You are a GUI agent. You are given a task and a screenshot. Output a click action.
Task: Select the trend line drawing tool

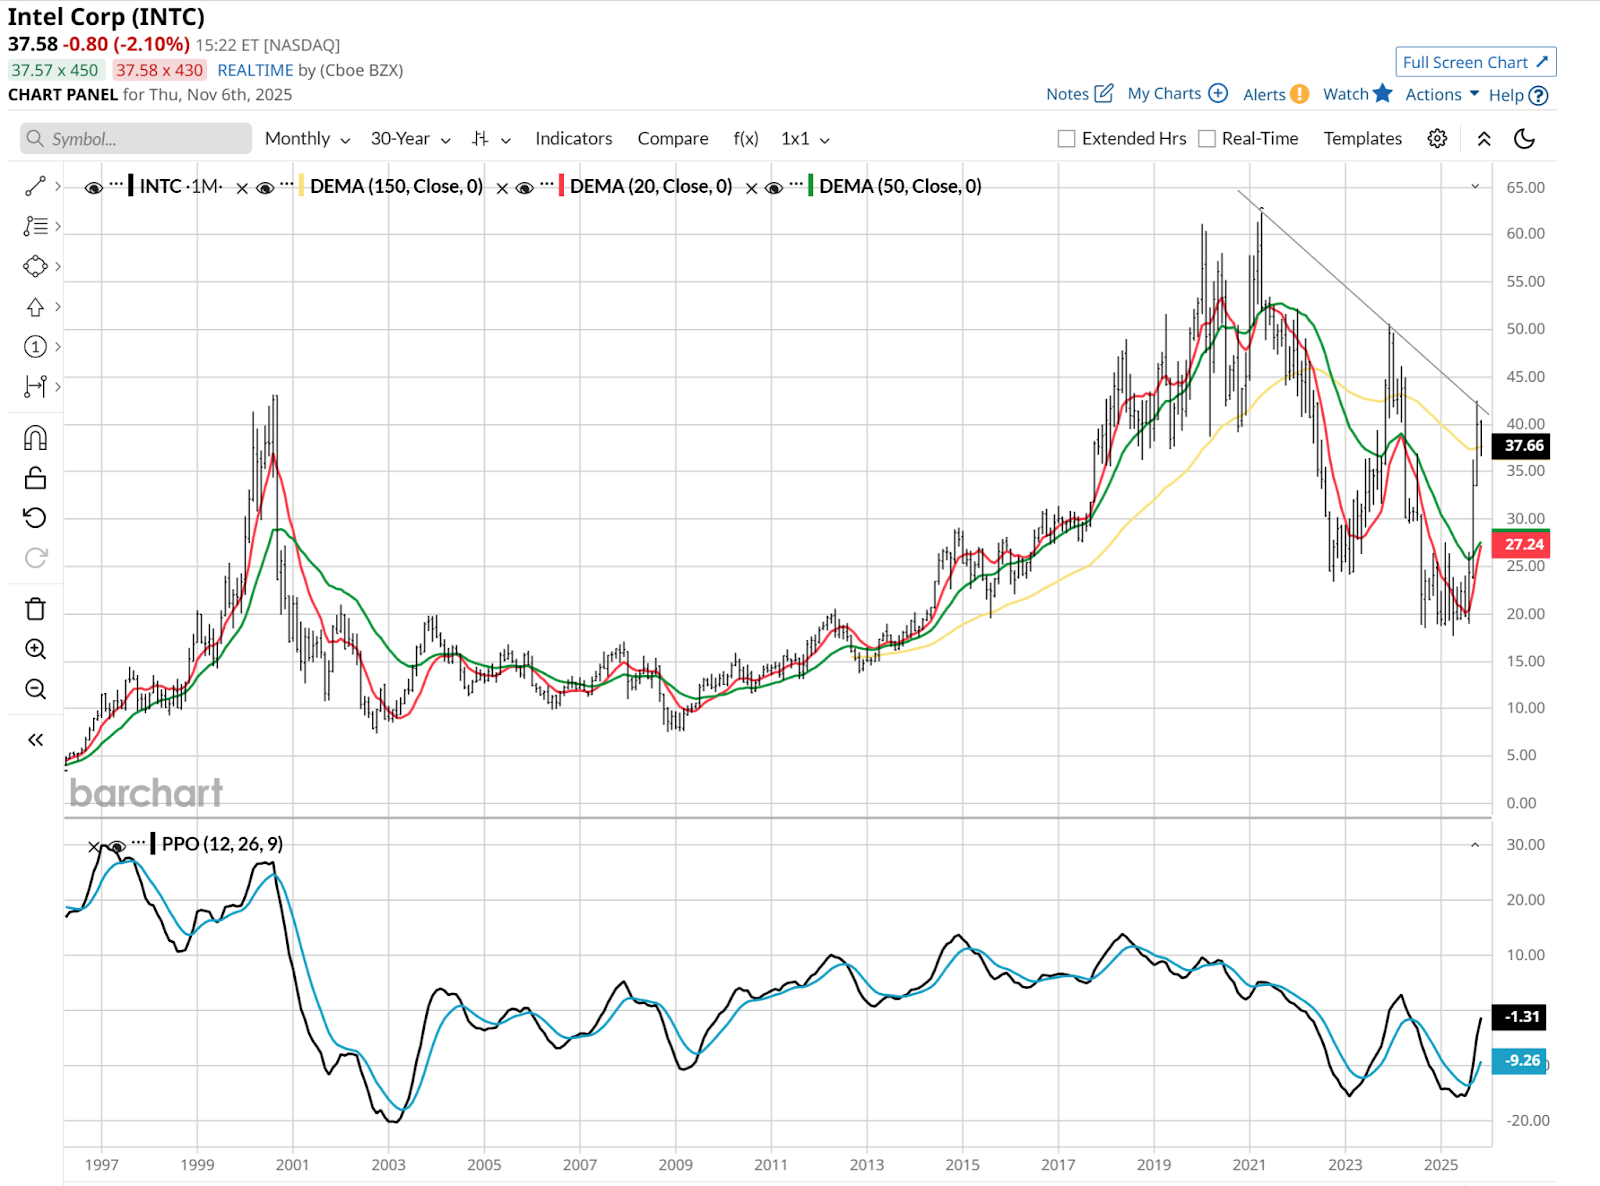[x=35, y=186]
